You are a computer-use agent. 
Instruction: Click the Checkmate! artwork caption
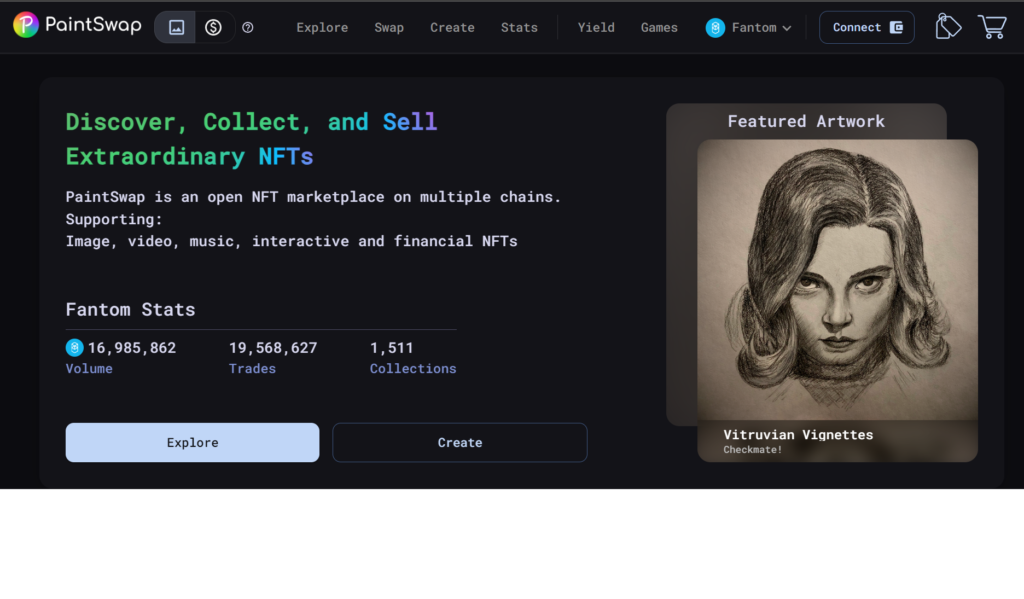(752, 450)
